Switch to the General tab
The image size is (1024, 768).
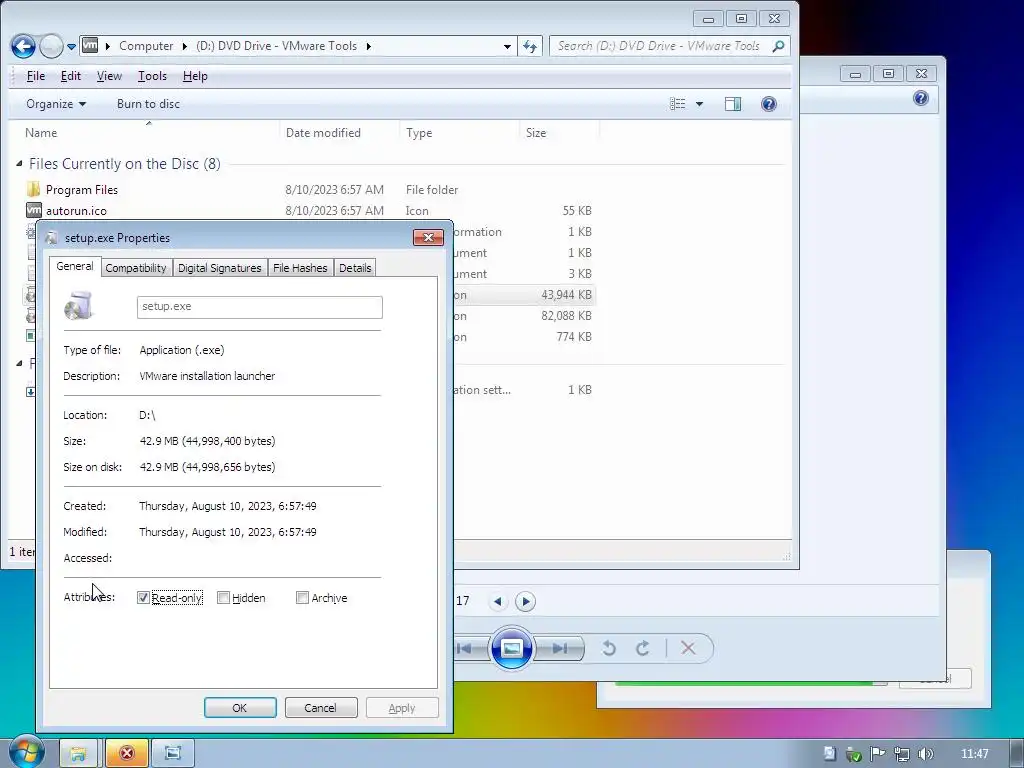click(x=74, y=266)
